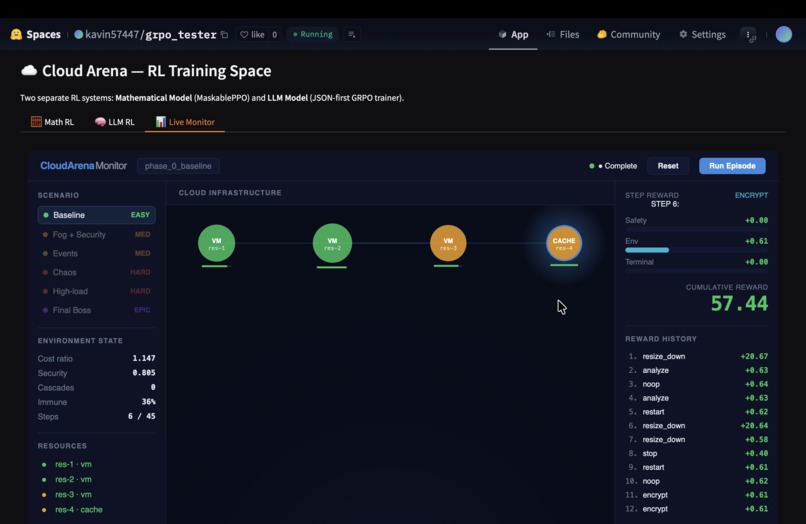The image size is (806, 524).
Task: Click reward history row 3 noop
Action: click(698, 384)
